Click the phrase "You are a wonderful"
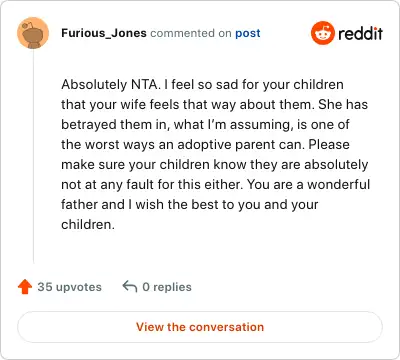 tap(309, 184)
